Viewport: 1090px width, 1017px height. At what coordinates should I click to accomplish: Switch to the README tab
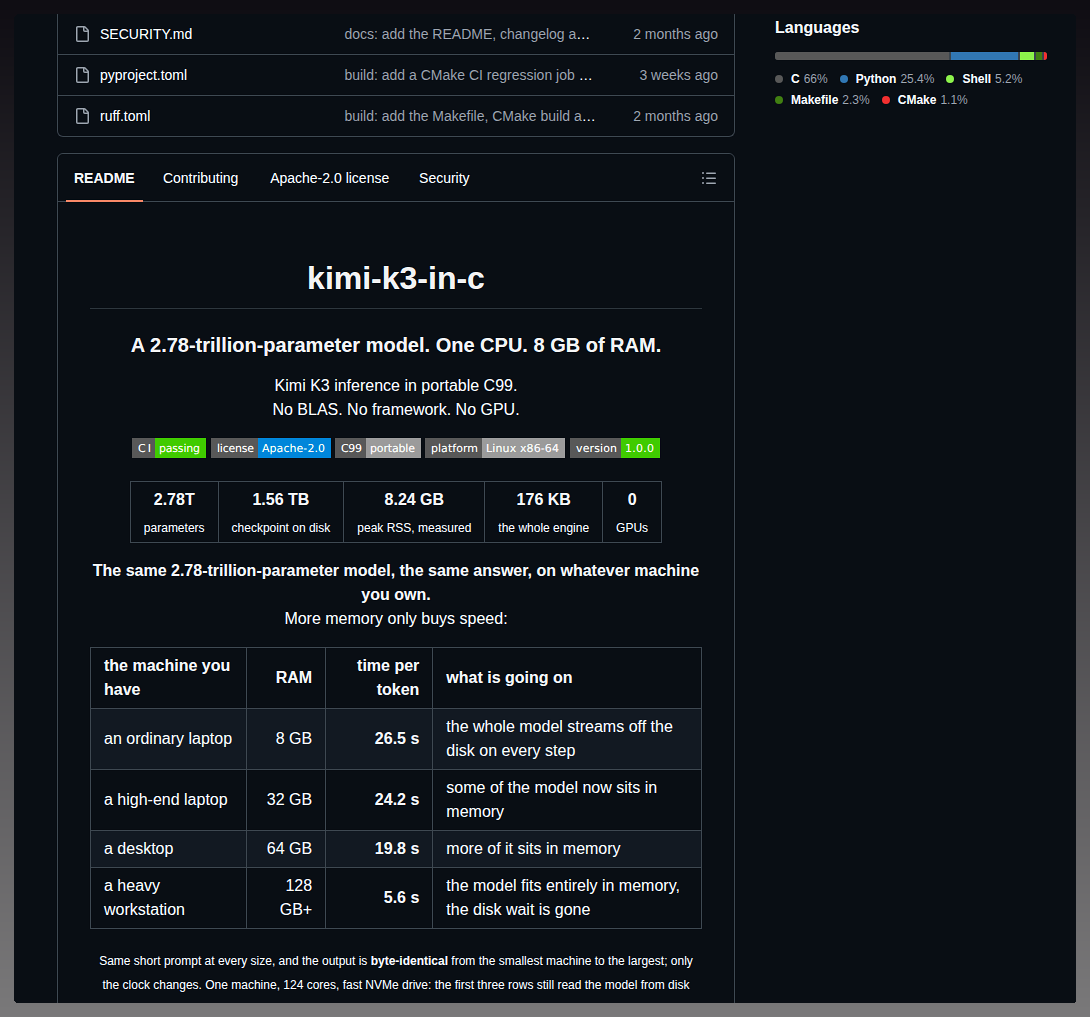[104, 178]
